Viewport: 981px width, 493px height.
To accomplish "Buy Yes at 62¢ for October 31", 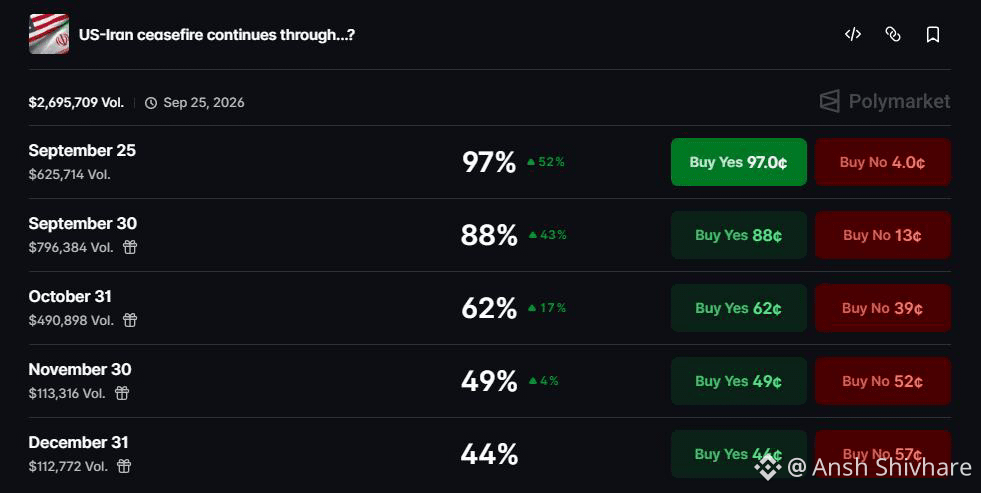I will pos(739,308).
